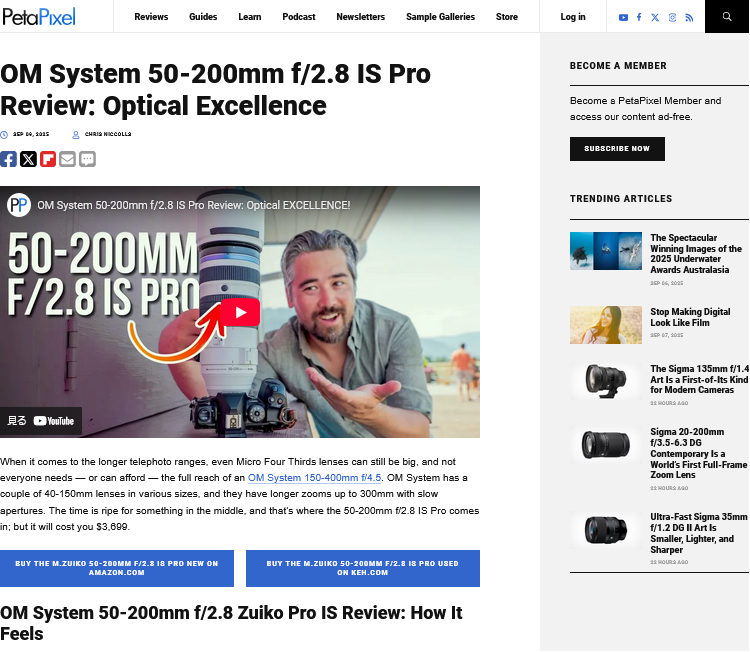Open the X icon in header
Viewport: 750px width, 652px height.
pos(655,18)
